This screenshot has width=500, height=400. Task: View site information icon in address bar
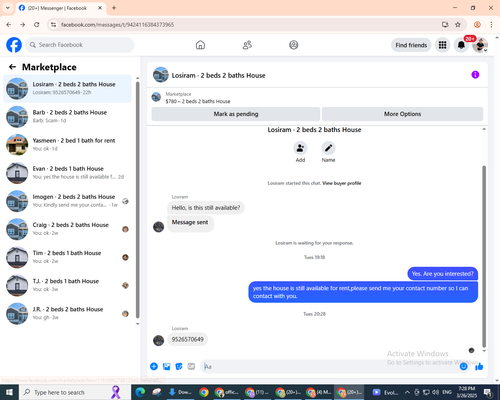pos(53,25)
